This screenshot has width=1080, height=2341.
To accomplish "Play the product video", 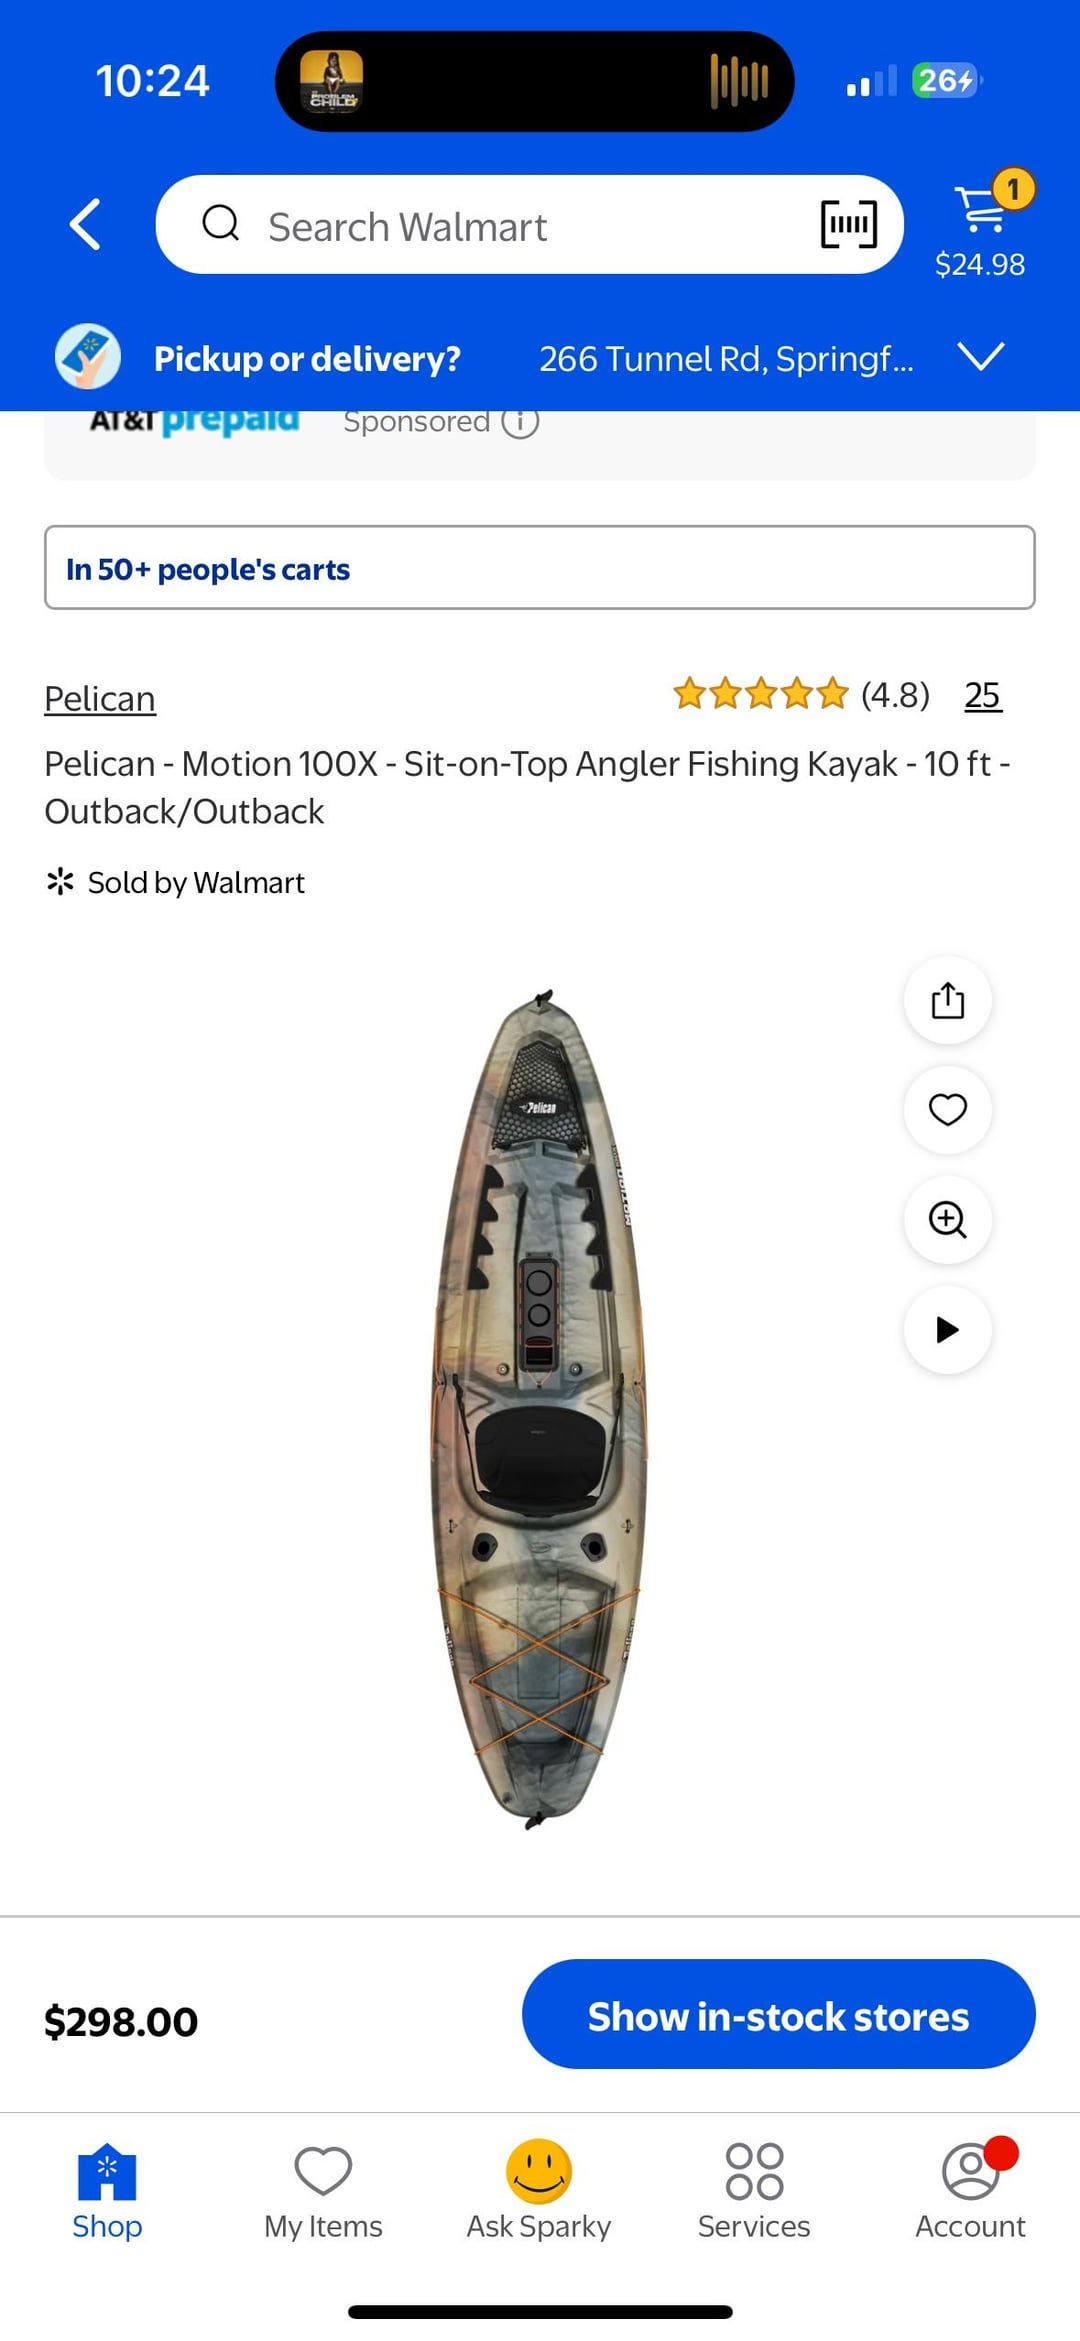I will click(947, 1329).
